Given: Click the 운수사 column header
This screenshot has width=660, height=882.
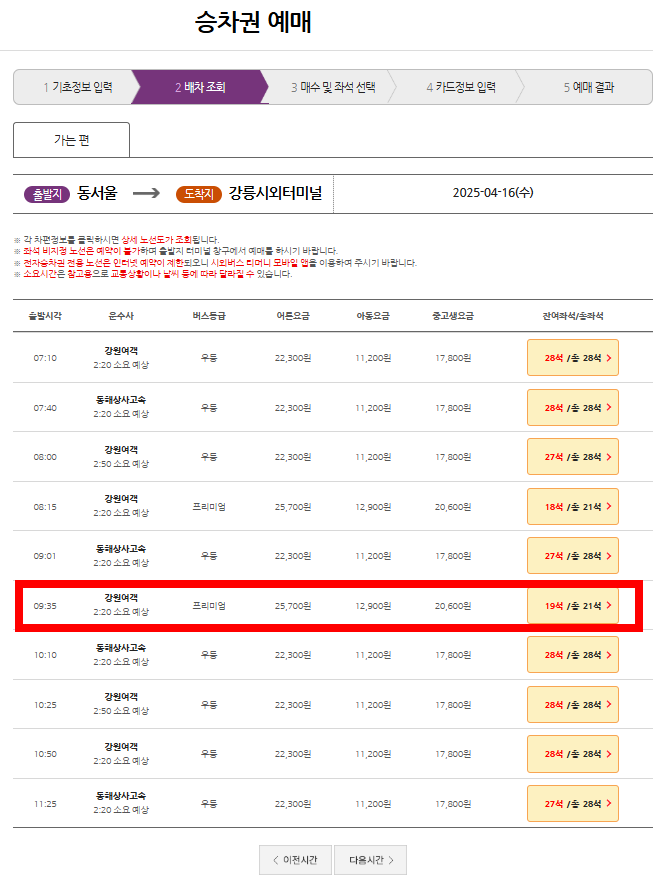Looking at the screenshot, I should 121,316.
